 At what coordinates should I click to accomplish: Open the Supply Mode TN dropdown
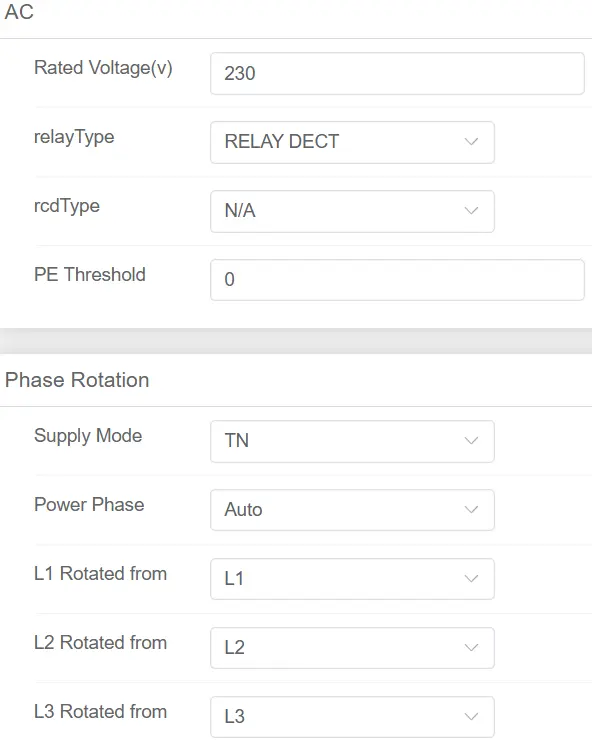click(352, 441)
